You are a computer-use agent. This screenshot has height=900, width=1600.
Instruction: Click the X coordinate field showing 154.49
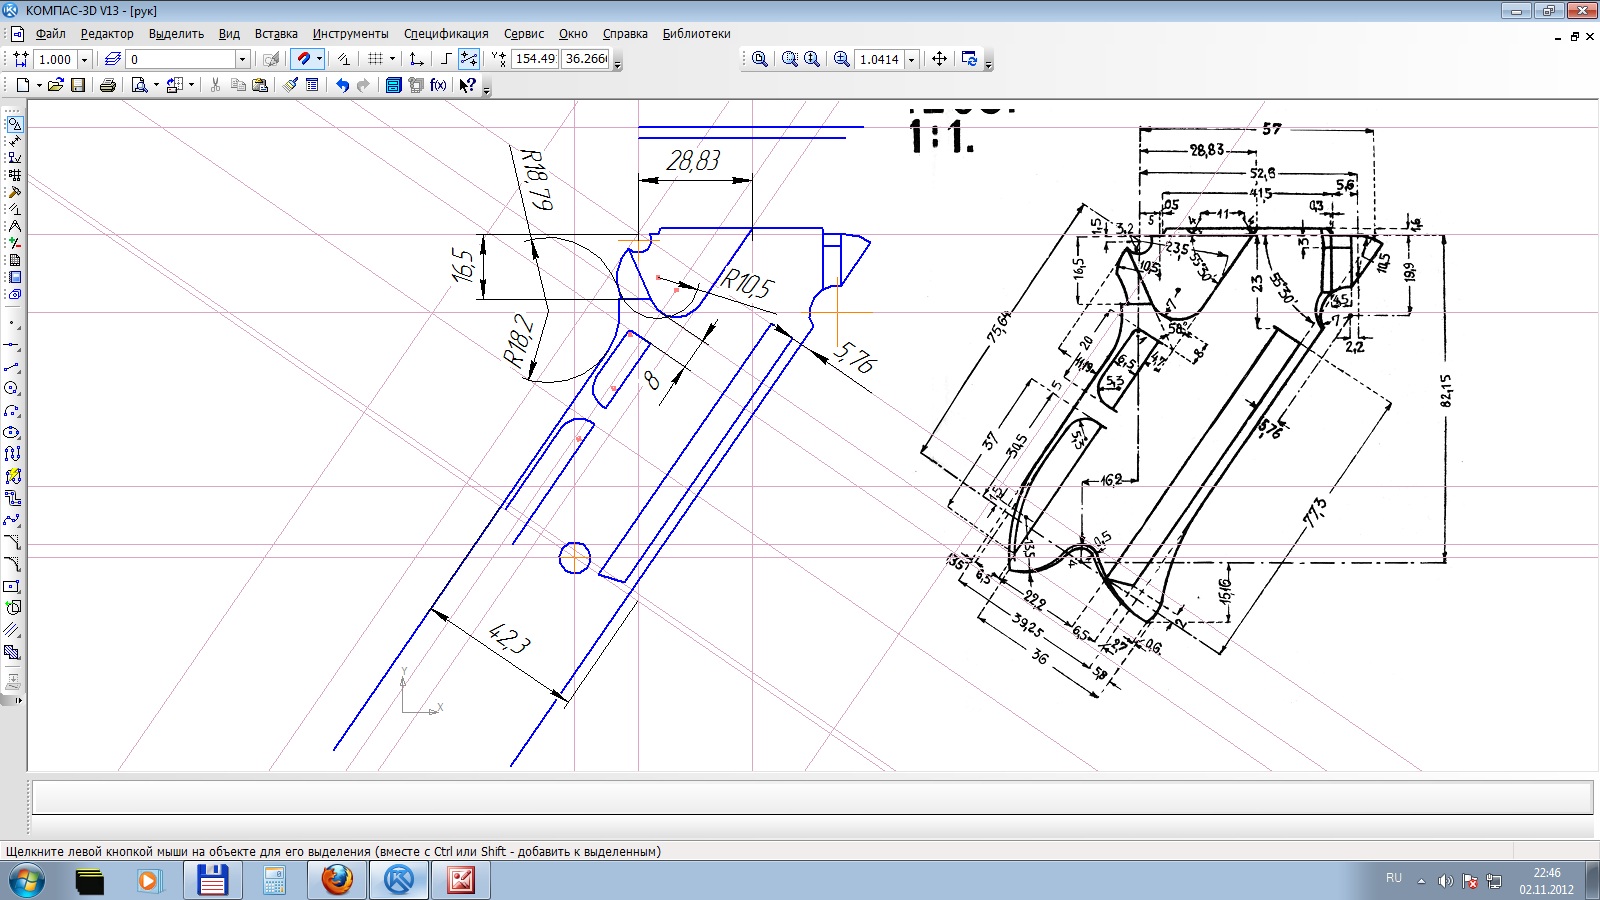(x=535, y=59)
